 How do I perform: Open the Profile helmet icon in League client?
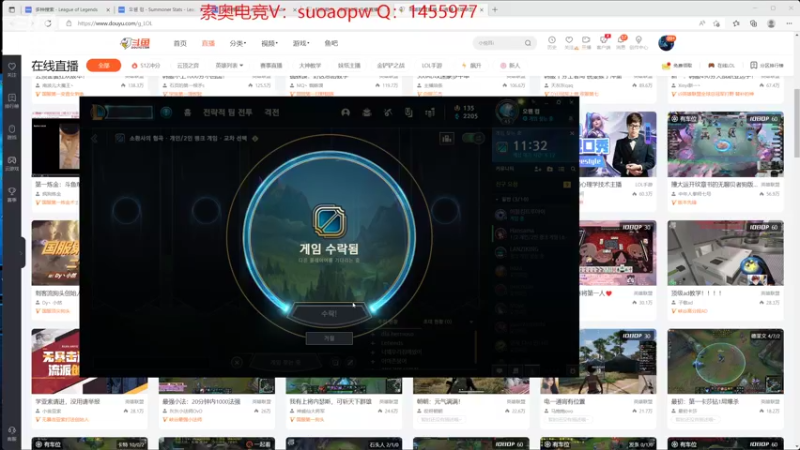[345, 112]
